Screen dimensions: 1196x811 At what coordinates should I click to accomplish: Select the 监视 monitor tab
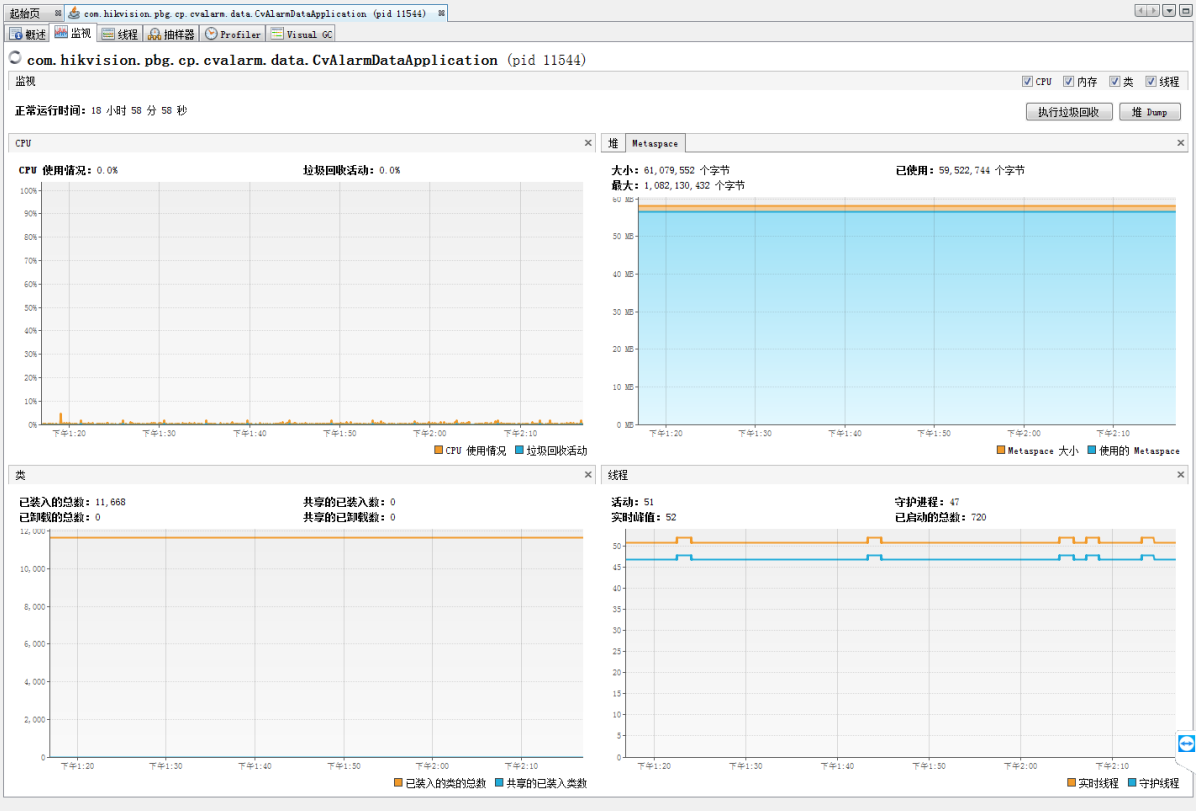(x=73, y=34)
